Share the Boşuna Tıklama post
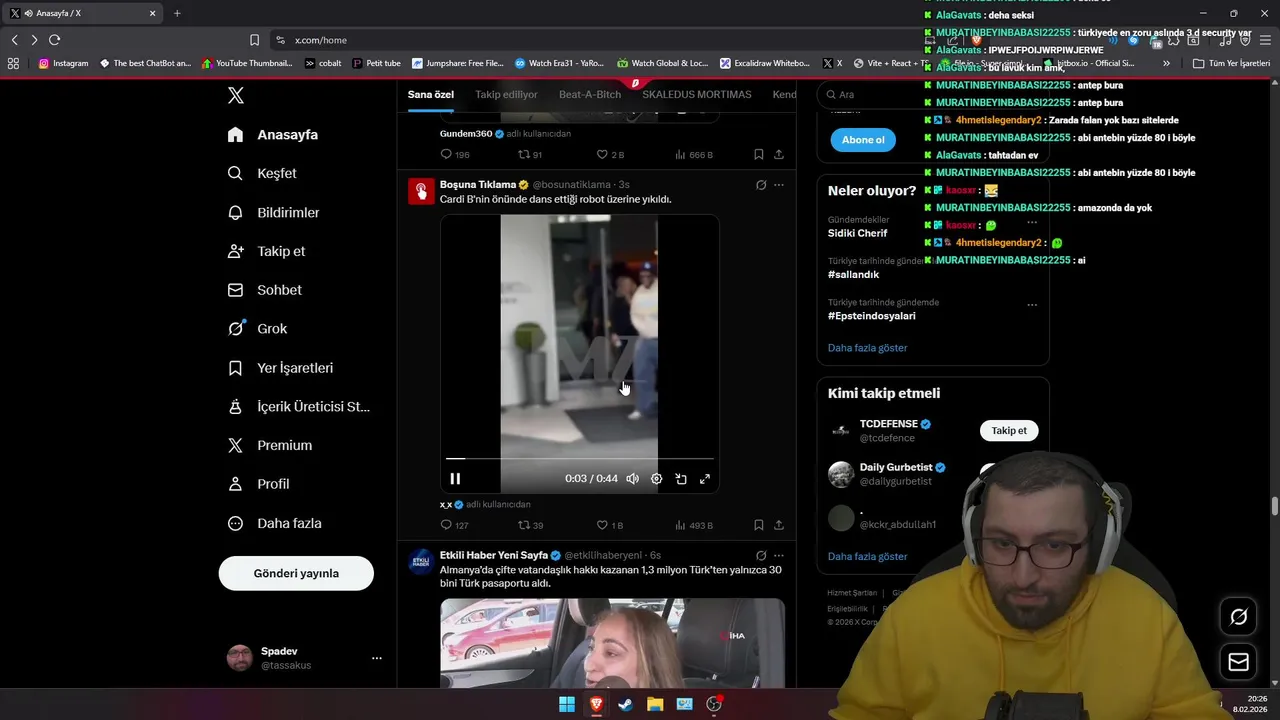 [x=779, y=525]
